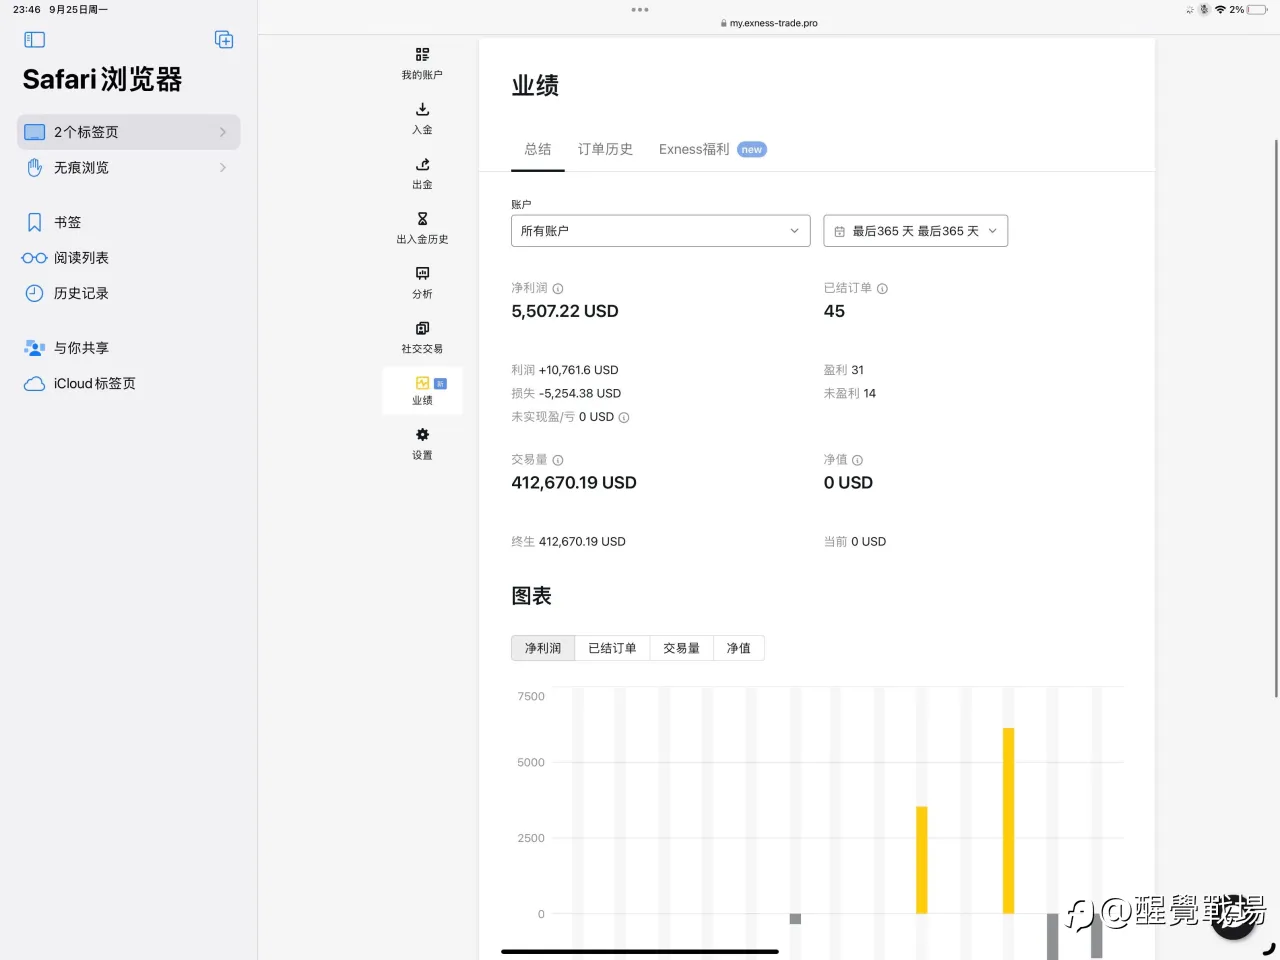This screenshot has height=960, width=1280.
Task: Switch to the 总结 summary tab
Action: coord(538,149)
